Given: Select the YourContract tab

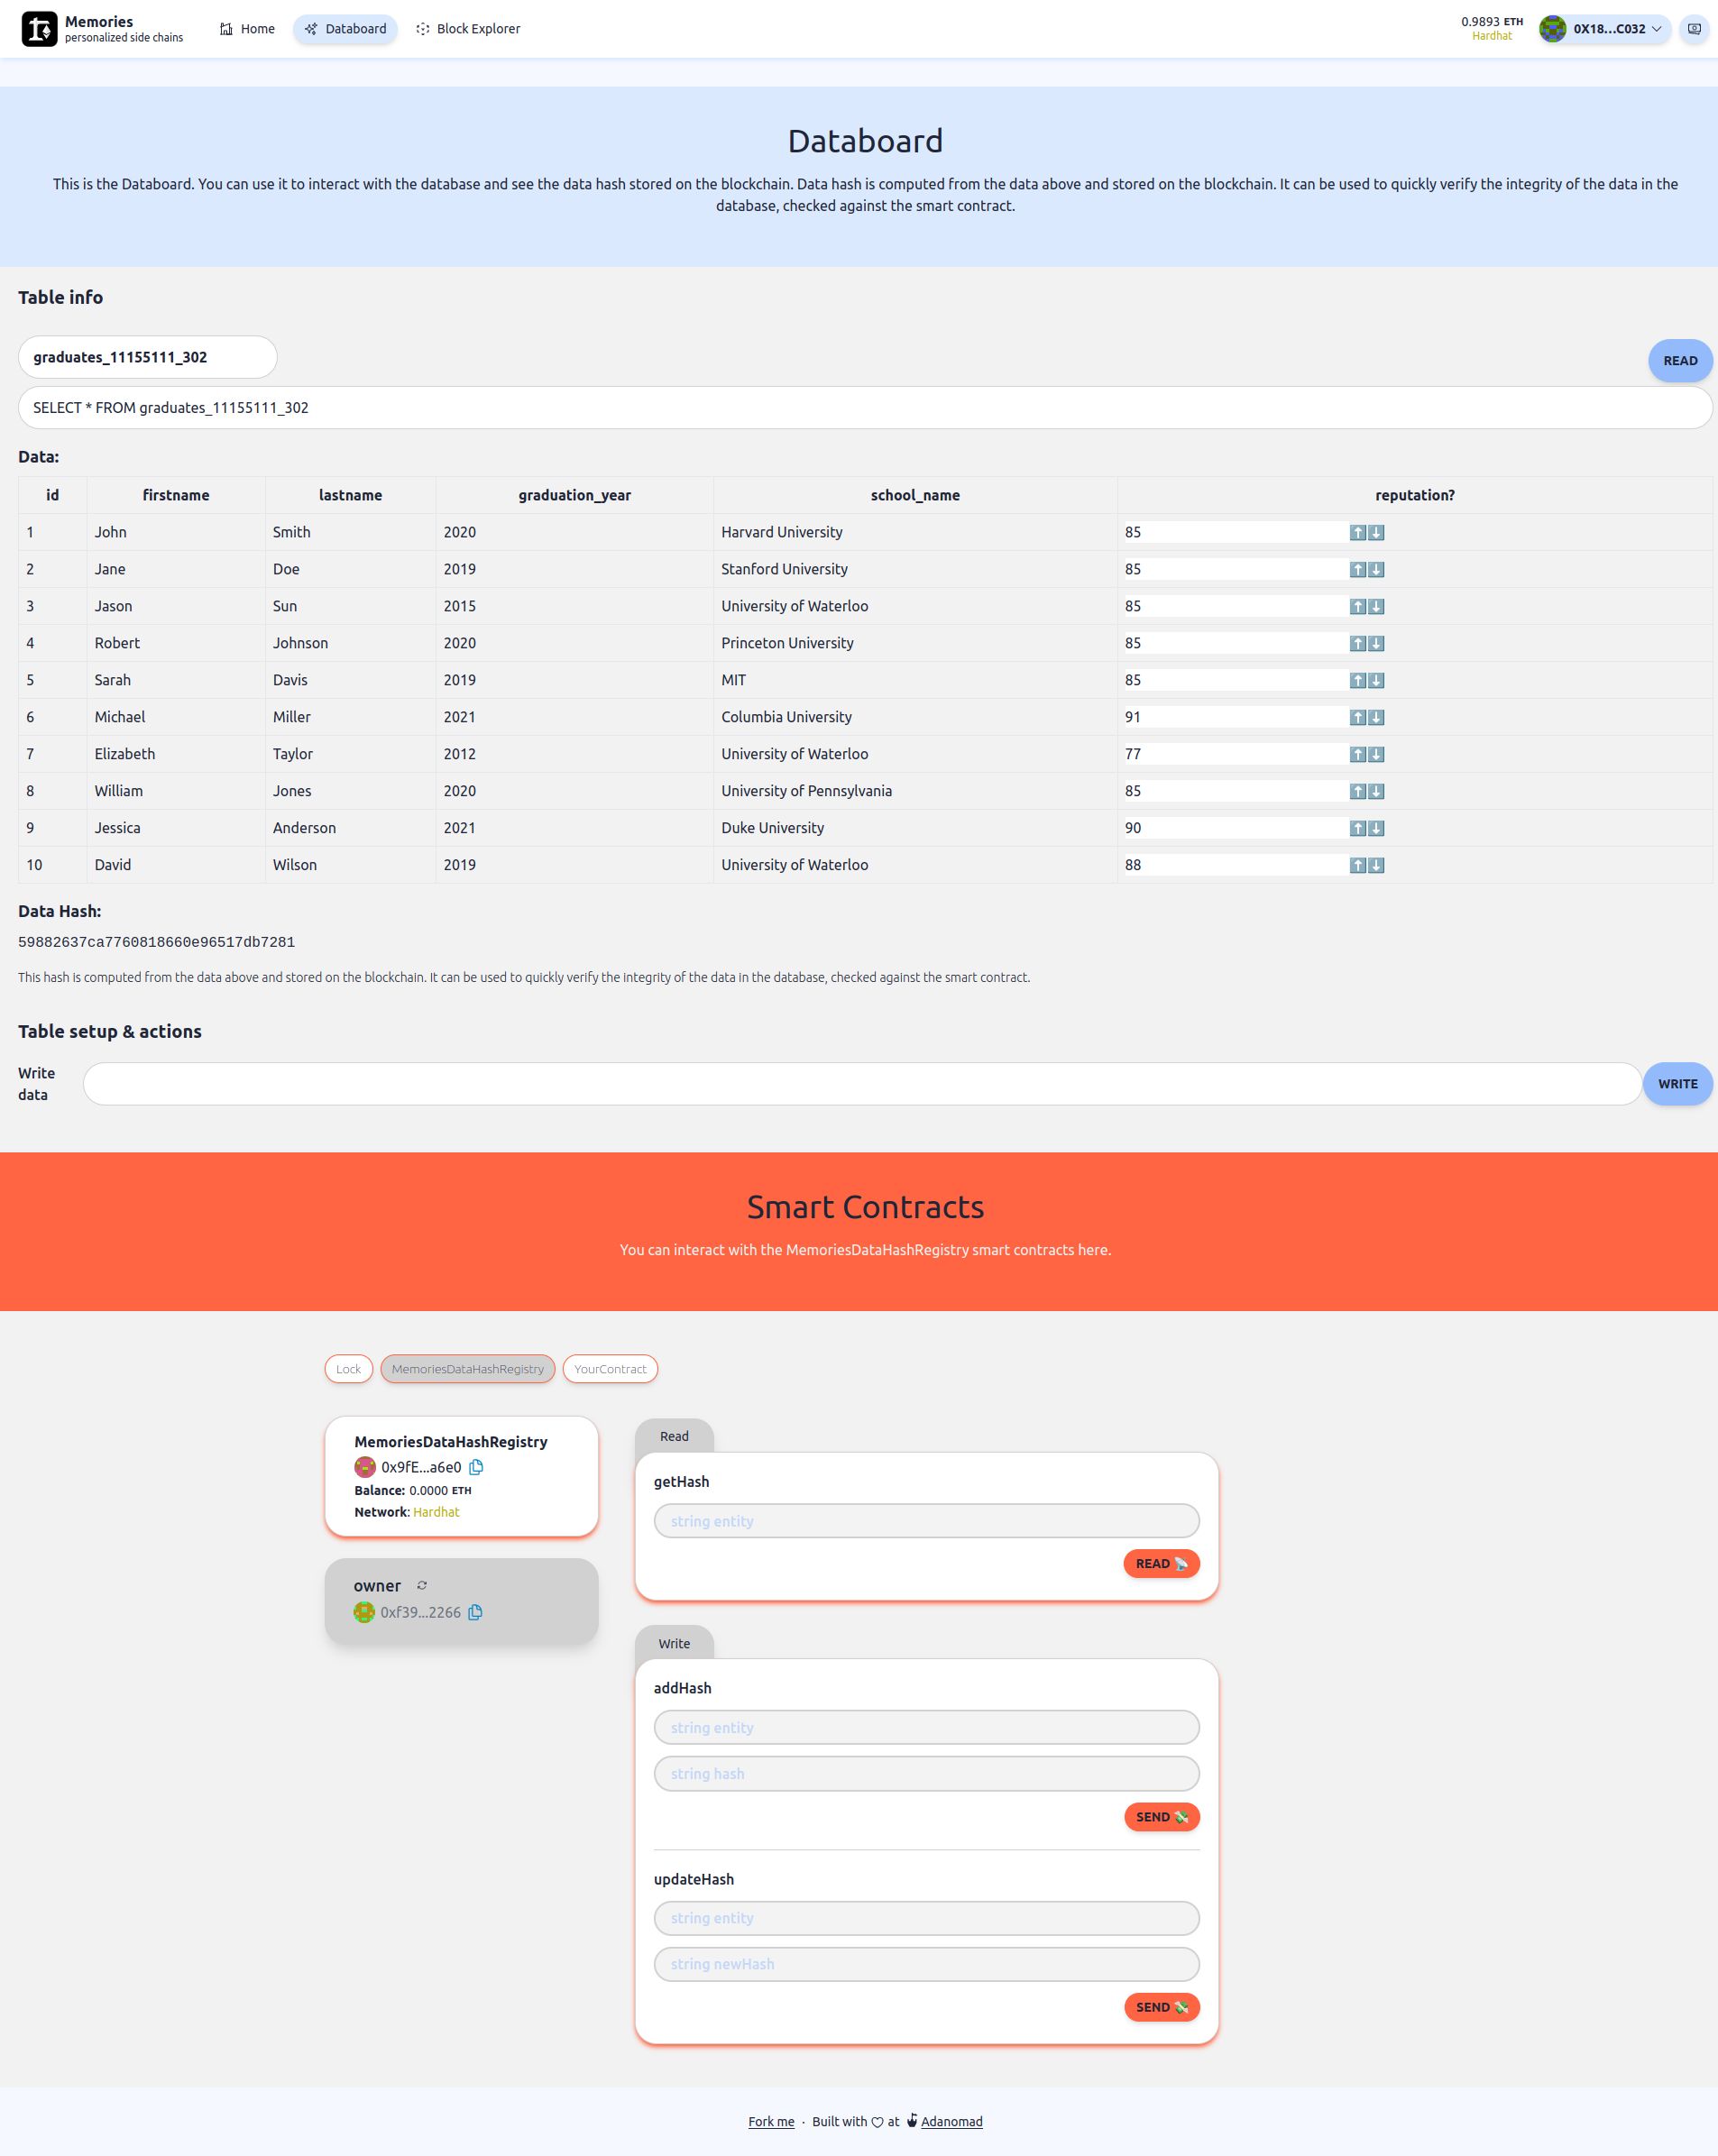Looking at the screenshot, I should (x=610, y=1369).
